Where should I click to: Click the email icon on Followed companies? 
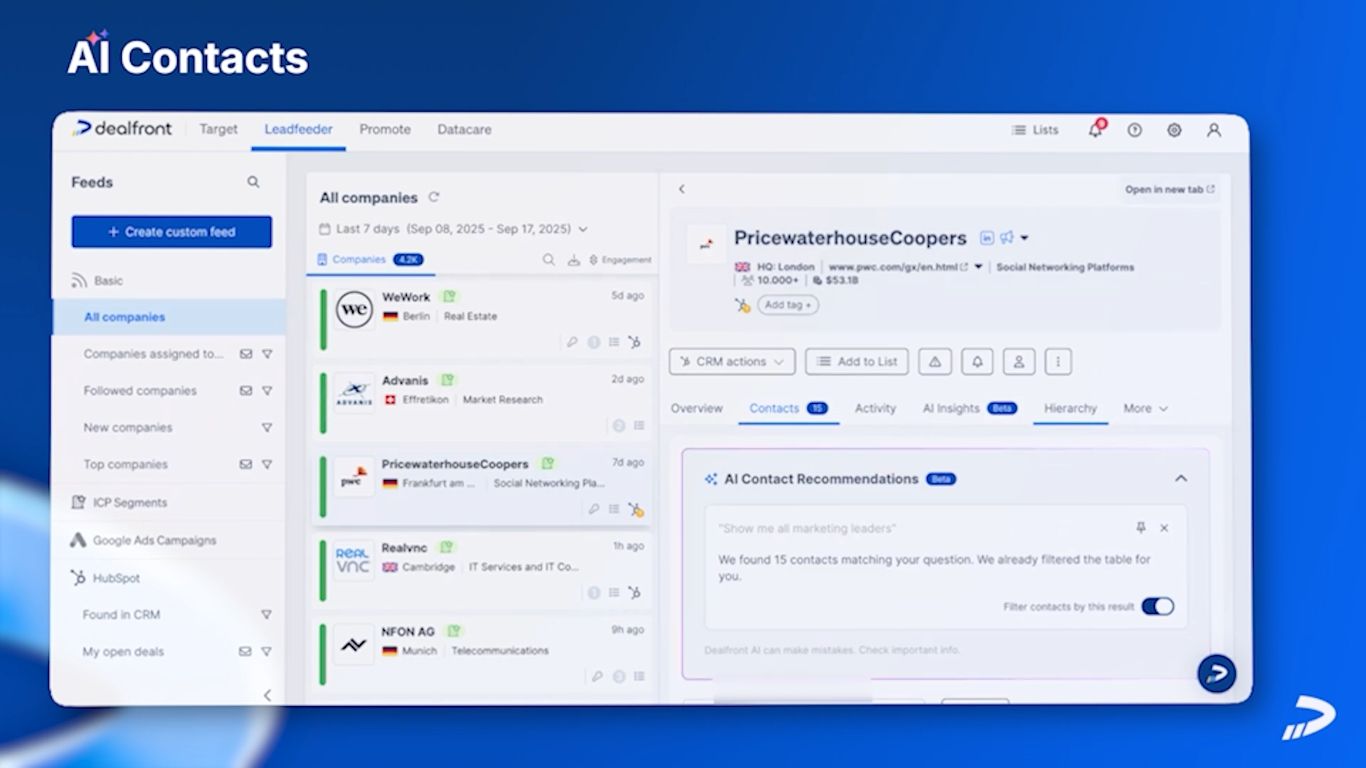point(245,391)
